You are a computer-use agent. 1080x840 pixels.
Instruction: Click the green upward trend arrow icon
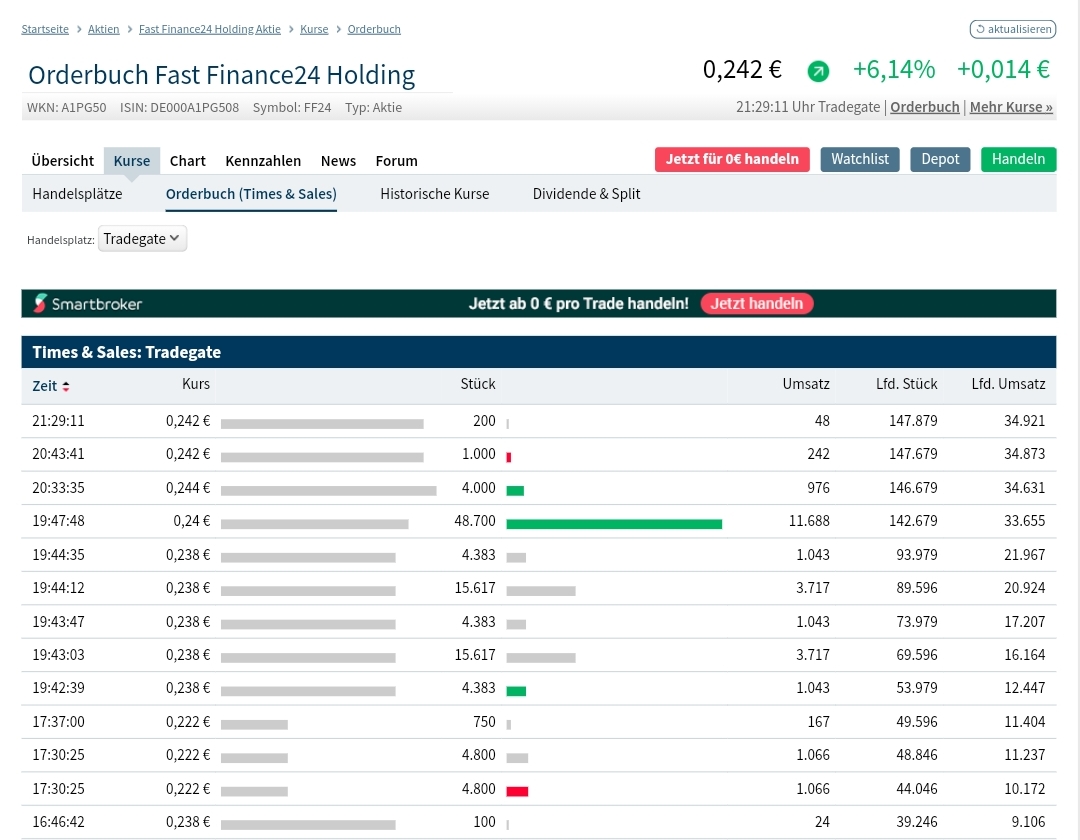coord(818,71)
